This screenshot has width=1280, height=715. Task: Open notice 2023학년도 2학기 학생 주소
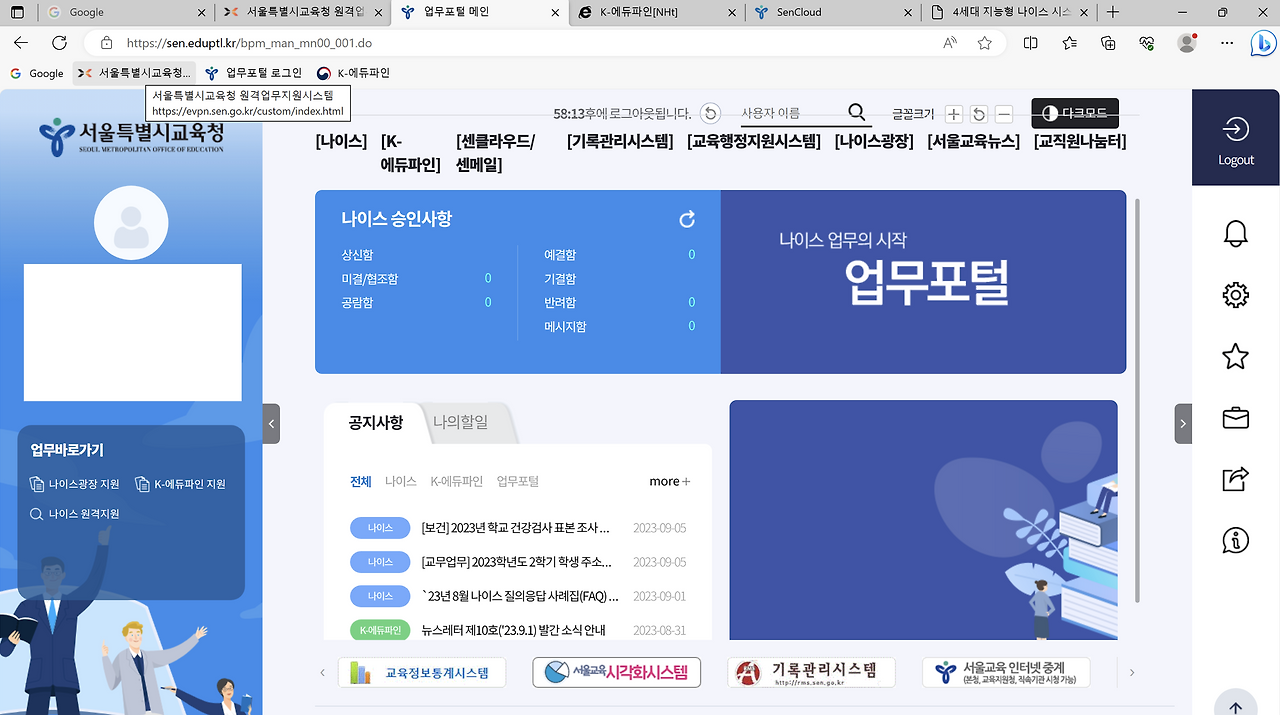pyautogui.click(x=516, y=562)
